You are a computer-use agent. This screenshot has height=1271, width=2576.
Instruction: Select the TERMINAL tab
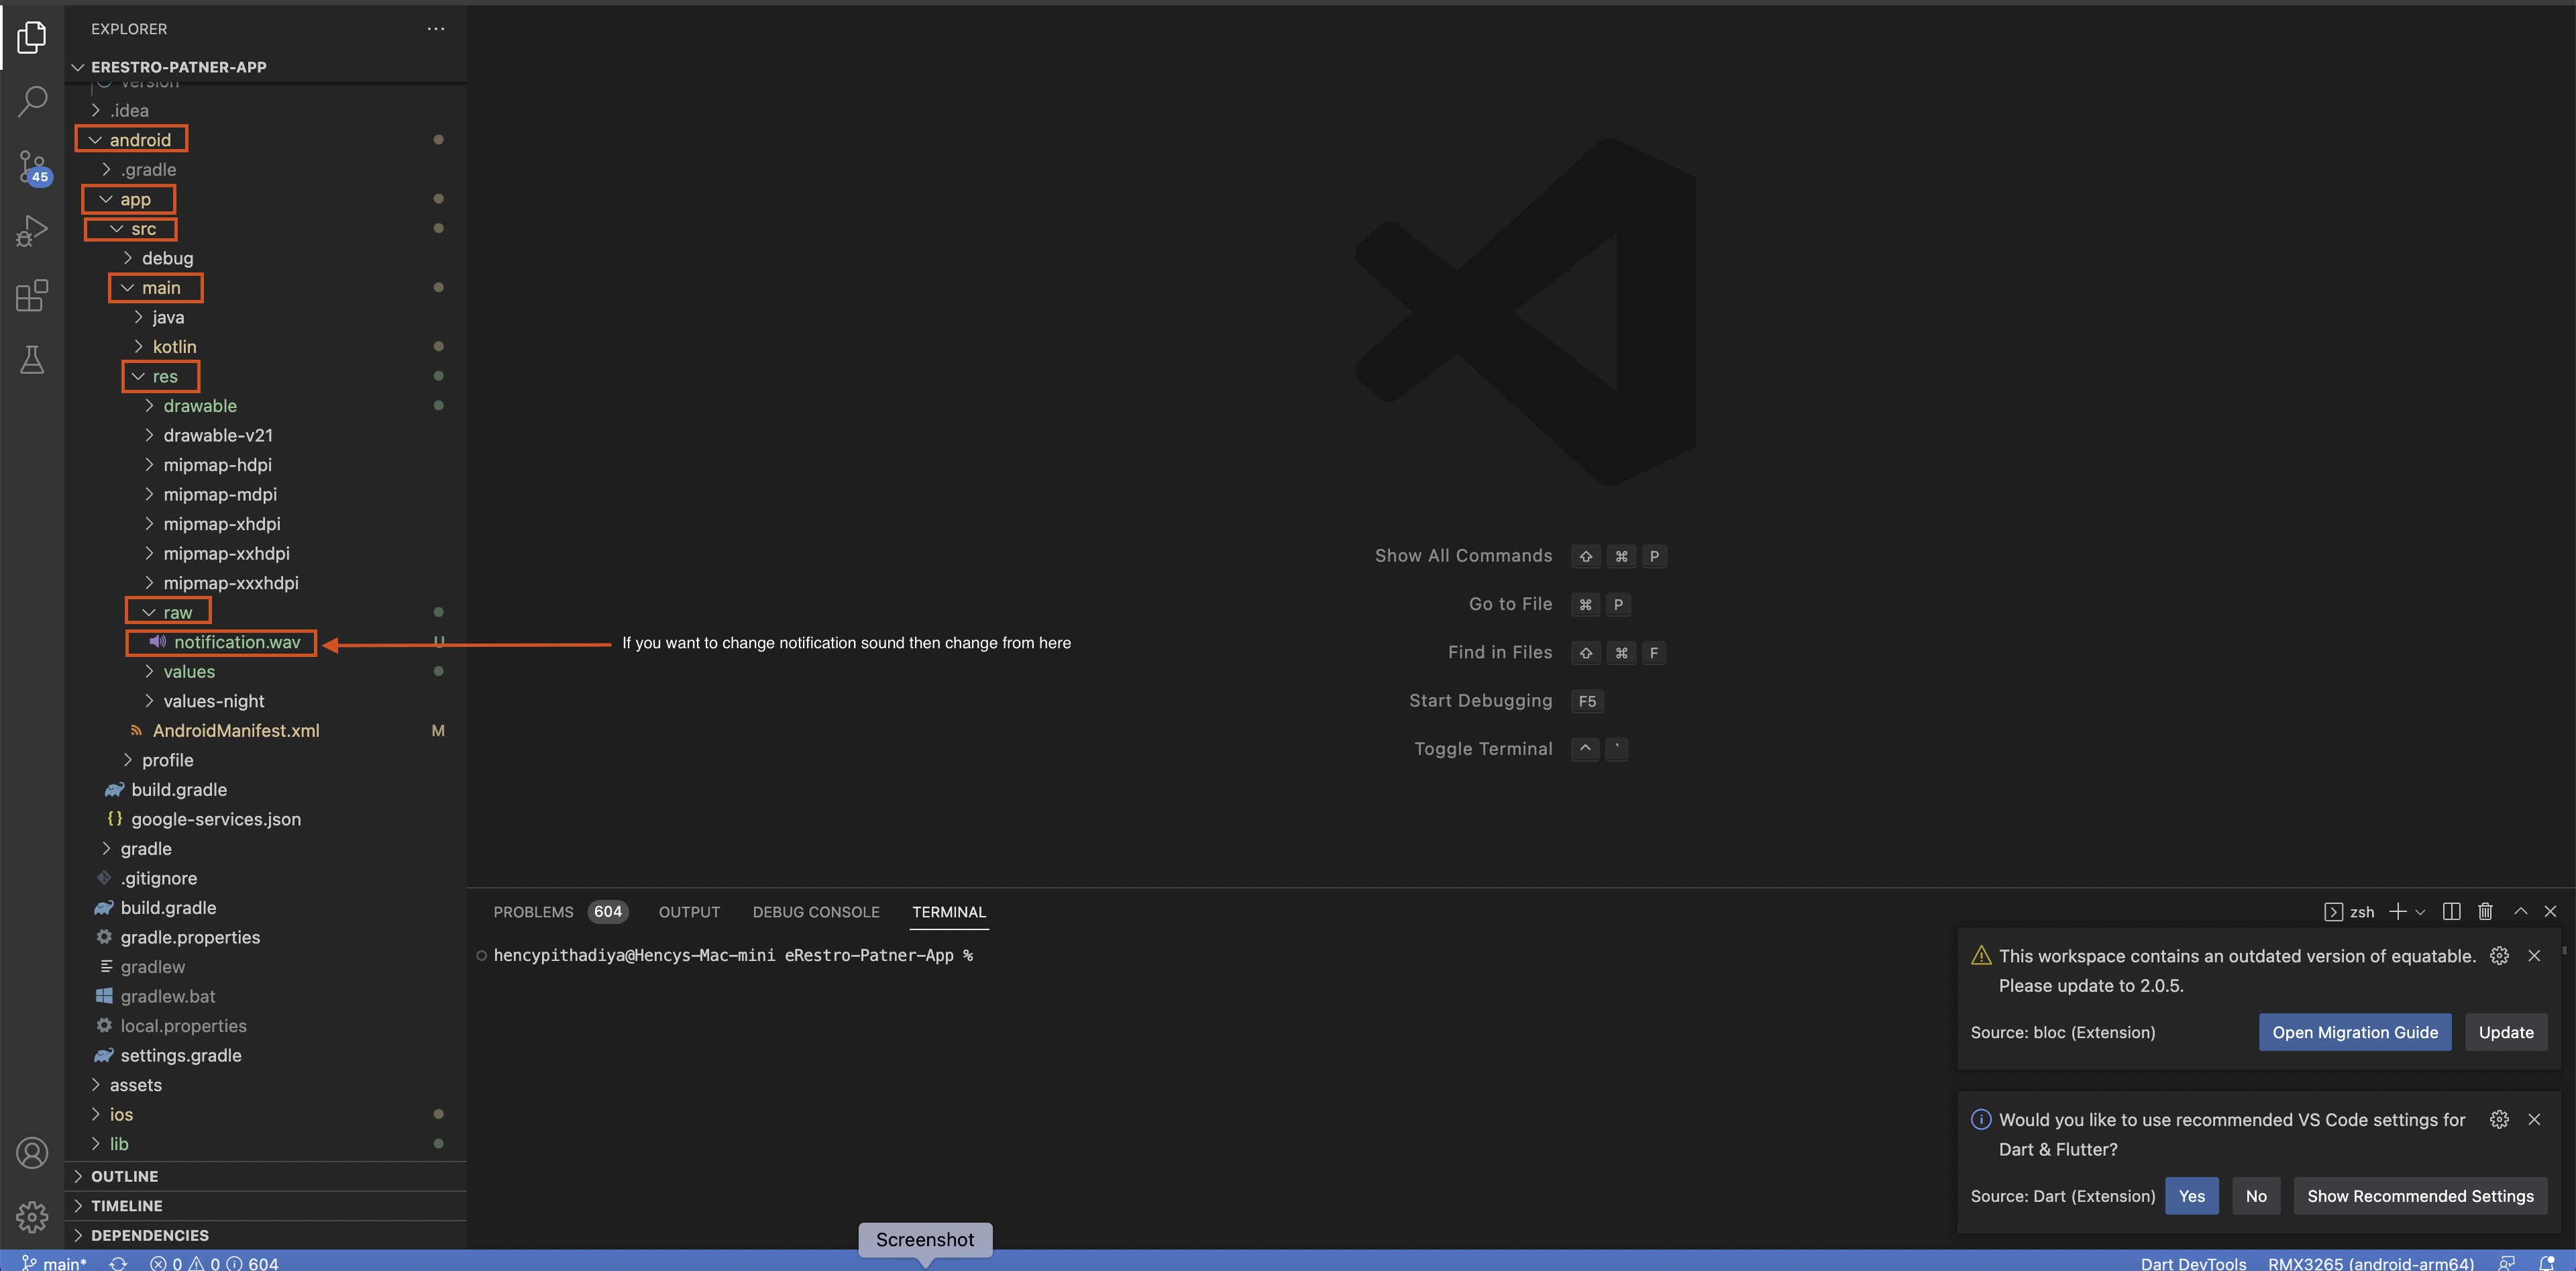pos(948,911)
